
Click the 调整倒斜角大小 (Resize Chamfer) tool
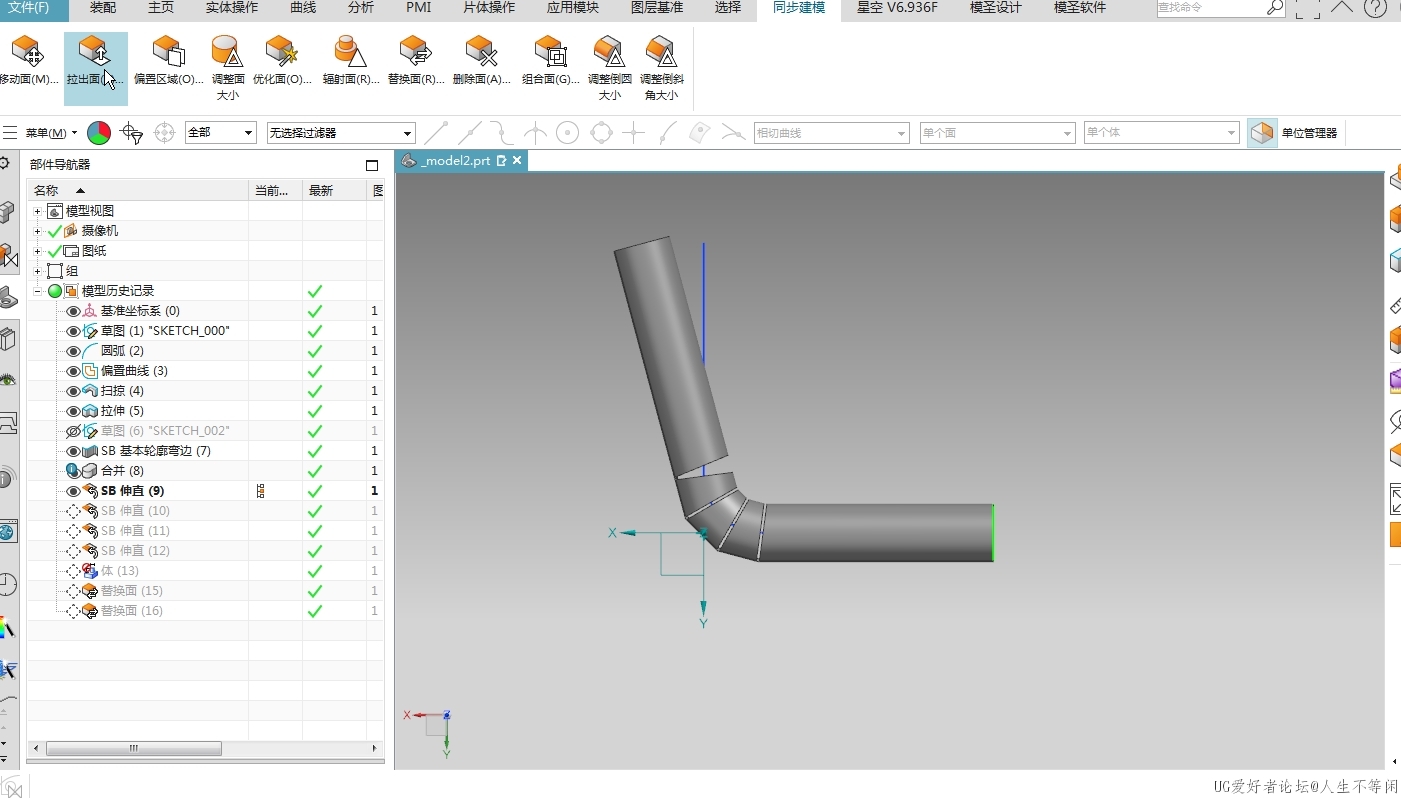tap(661, 69)
